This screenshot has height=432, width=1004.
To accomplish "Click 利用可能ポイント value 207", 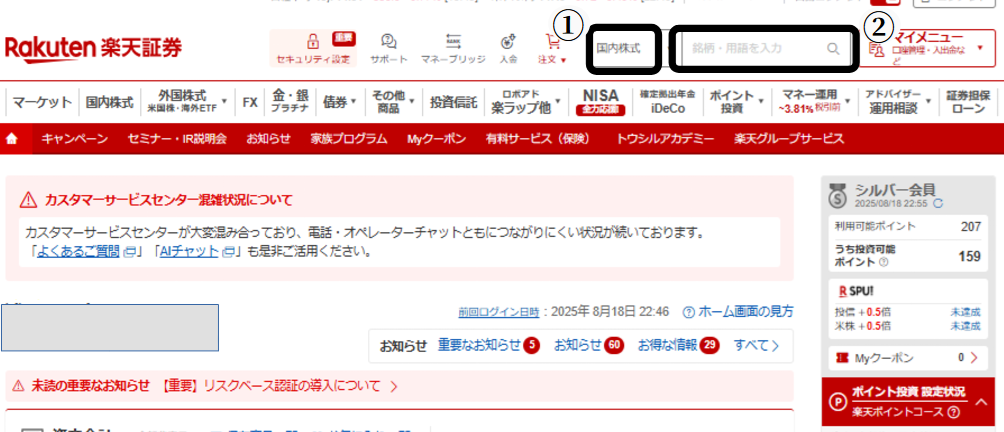I will click(x=971, y=227).
